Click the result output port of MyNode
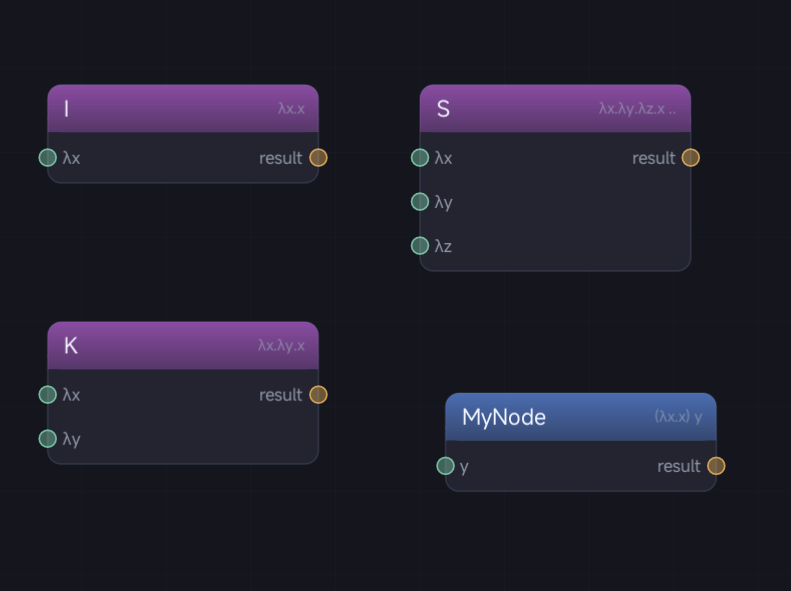Image resolution: width=791 pixels, height=591 pixels. pos(716,466)
